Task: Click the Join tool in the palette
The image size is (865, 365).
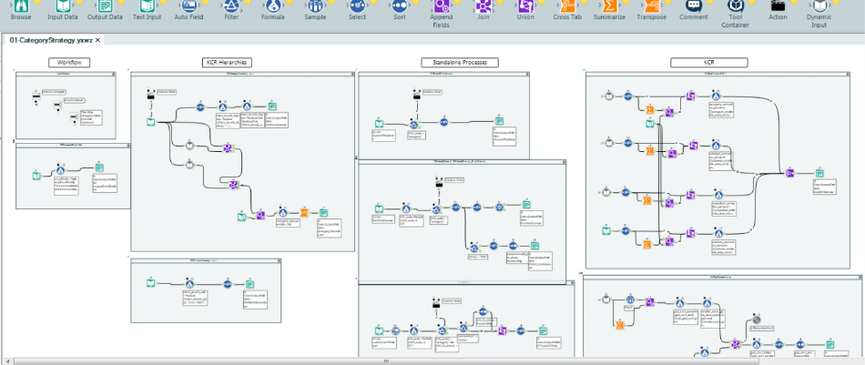Action: (x=483, y=7)
